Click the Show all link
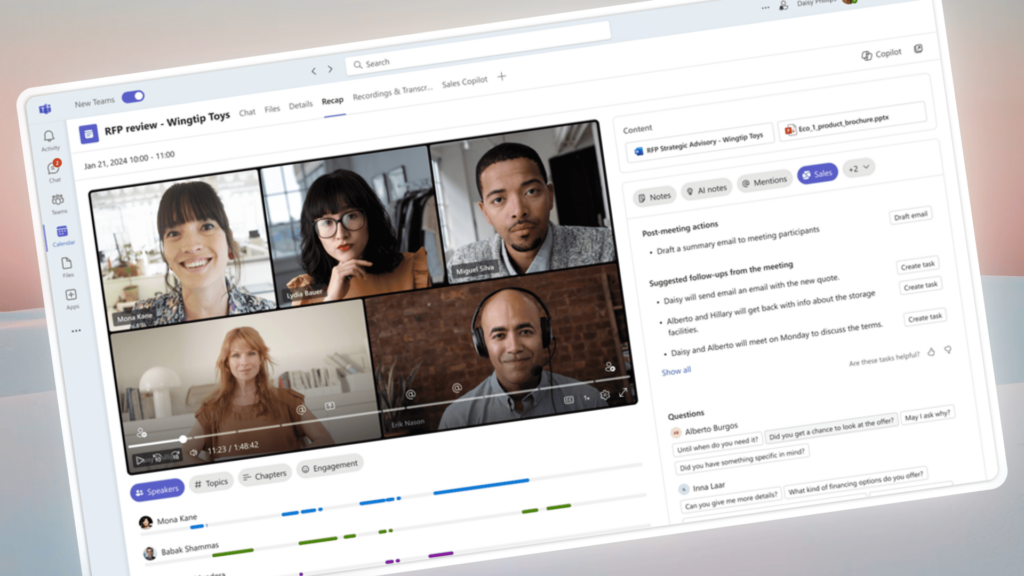 [676, 371]
